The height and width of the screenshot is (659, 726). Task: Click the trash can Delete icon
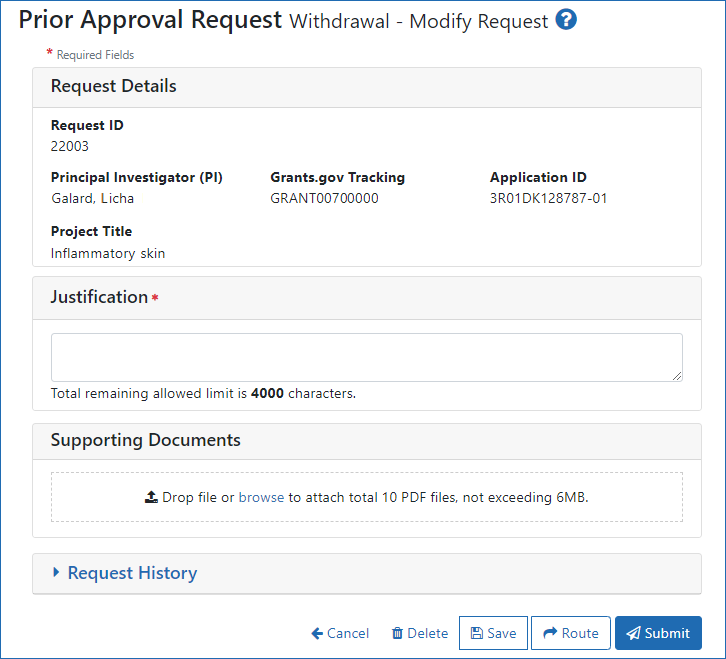397,633
